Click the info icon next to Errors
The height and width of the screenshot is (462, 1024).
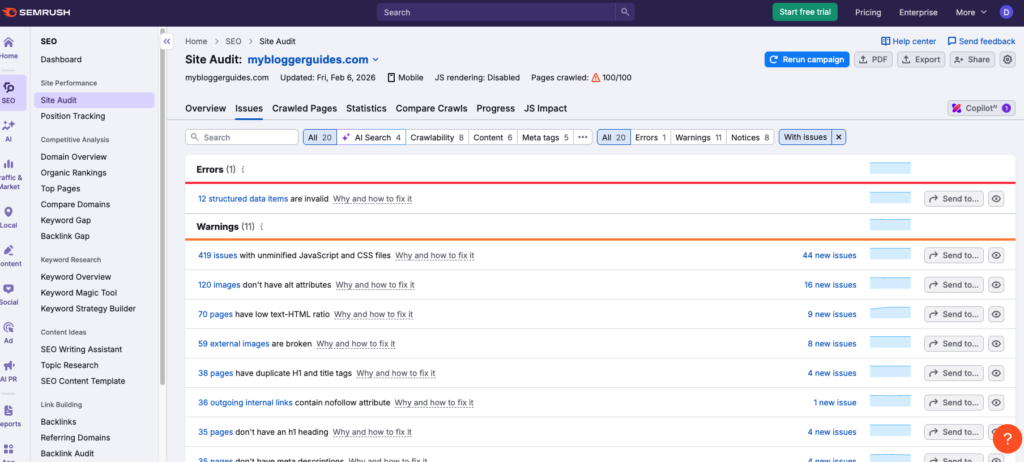(x=243, y=170)
